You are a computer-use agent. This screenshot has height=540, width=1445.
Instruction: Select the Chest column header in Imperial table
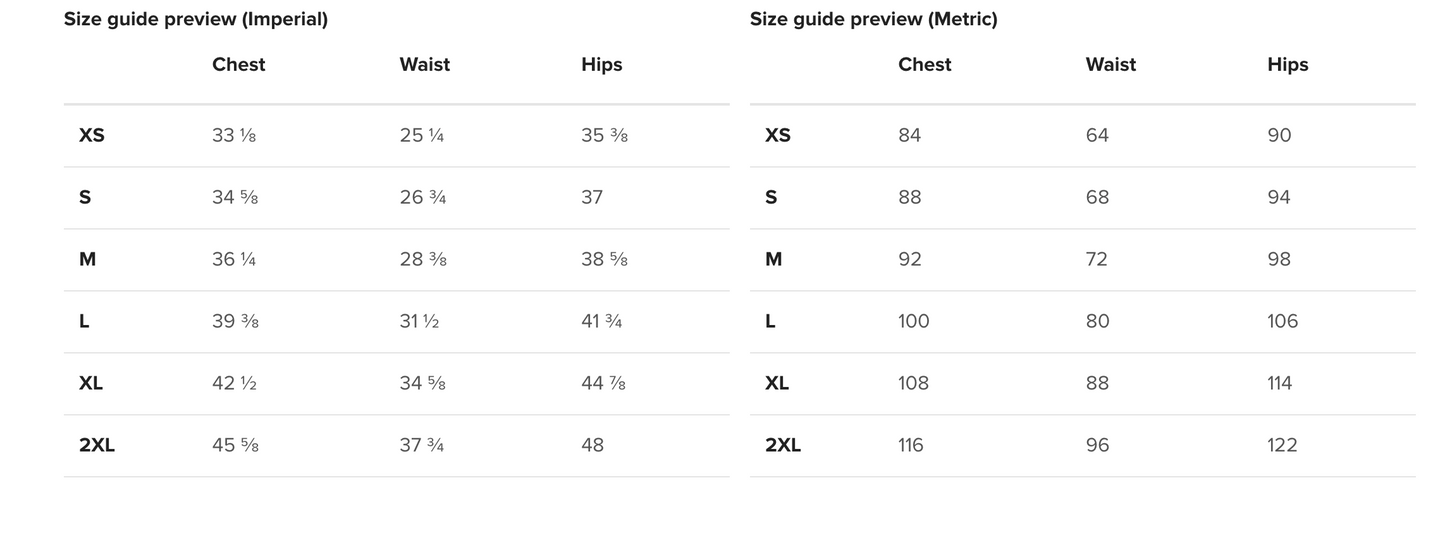238,65
